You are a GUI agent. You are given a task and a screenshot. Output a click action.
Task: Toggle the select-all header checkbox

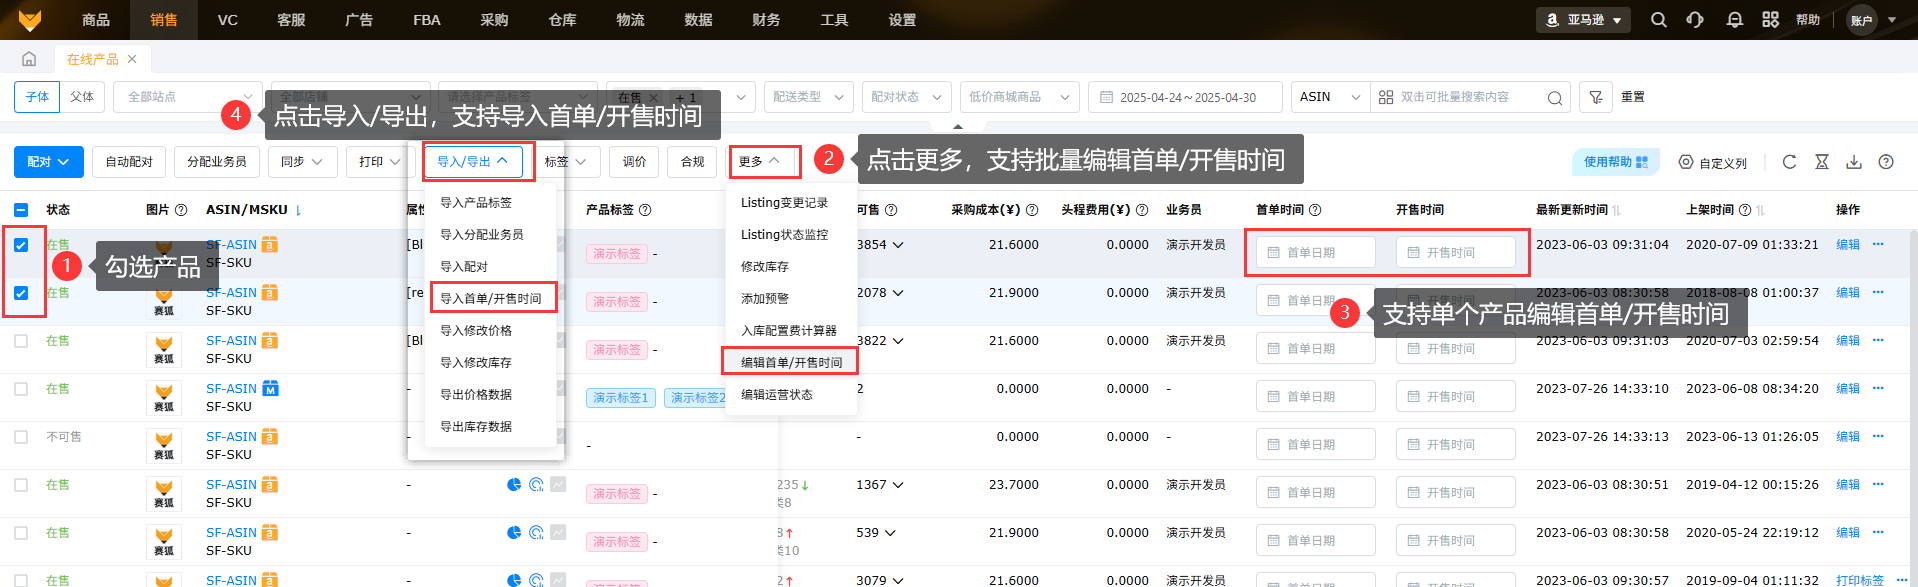tap(21, 210)
